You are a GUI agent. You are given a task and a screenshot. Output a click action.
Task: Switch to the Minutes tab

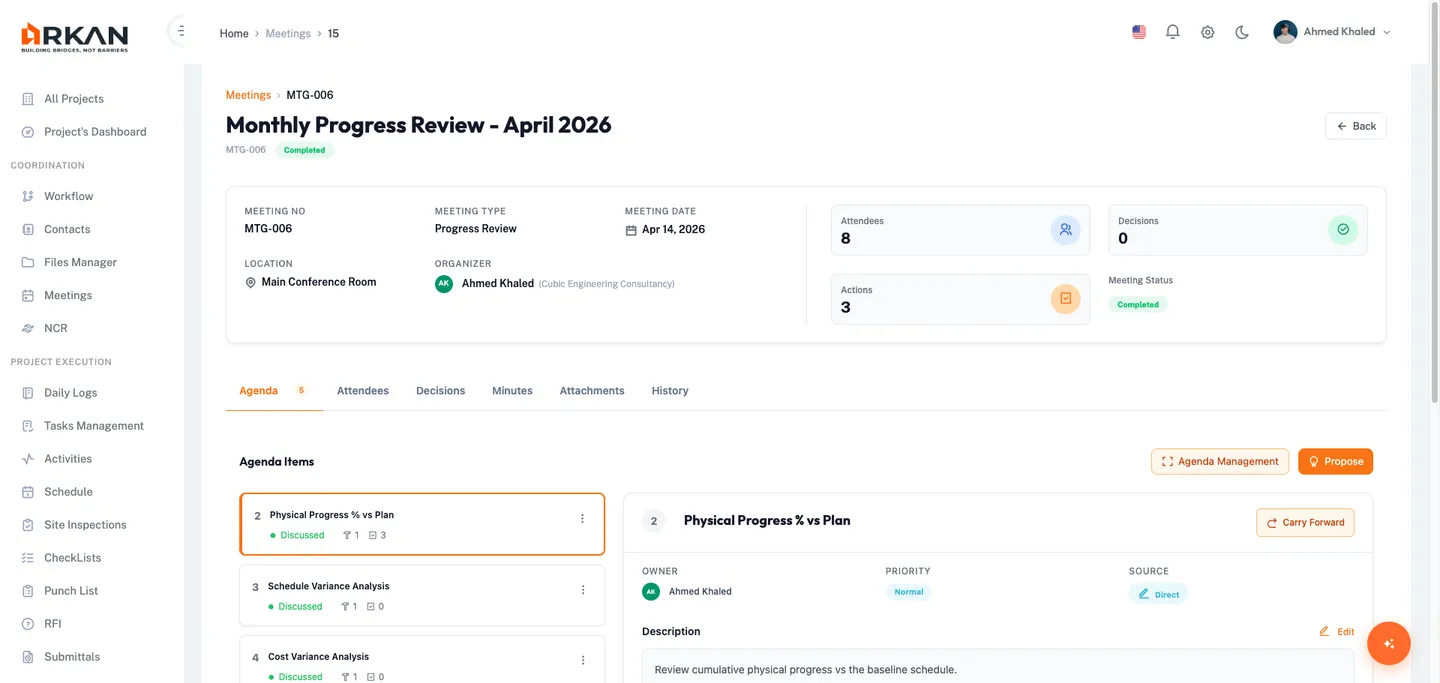tap(512, 391)
